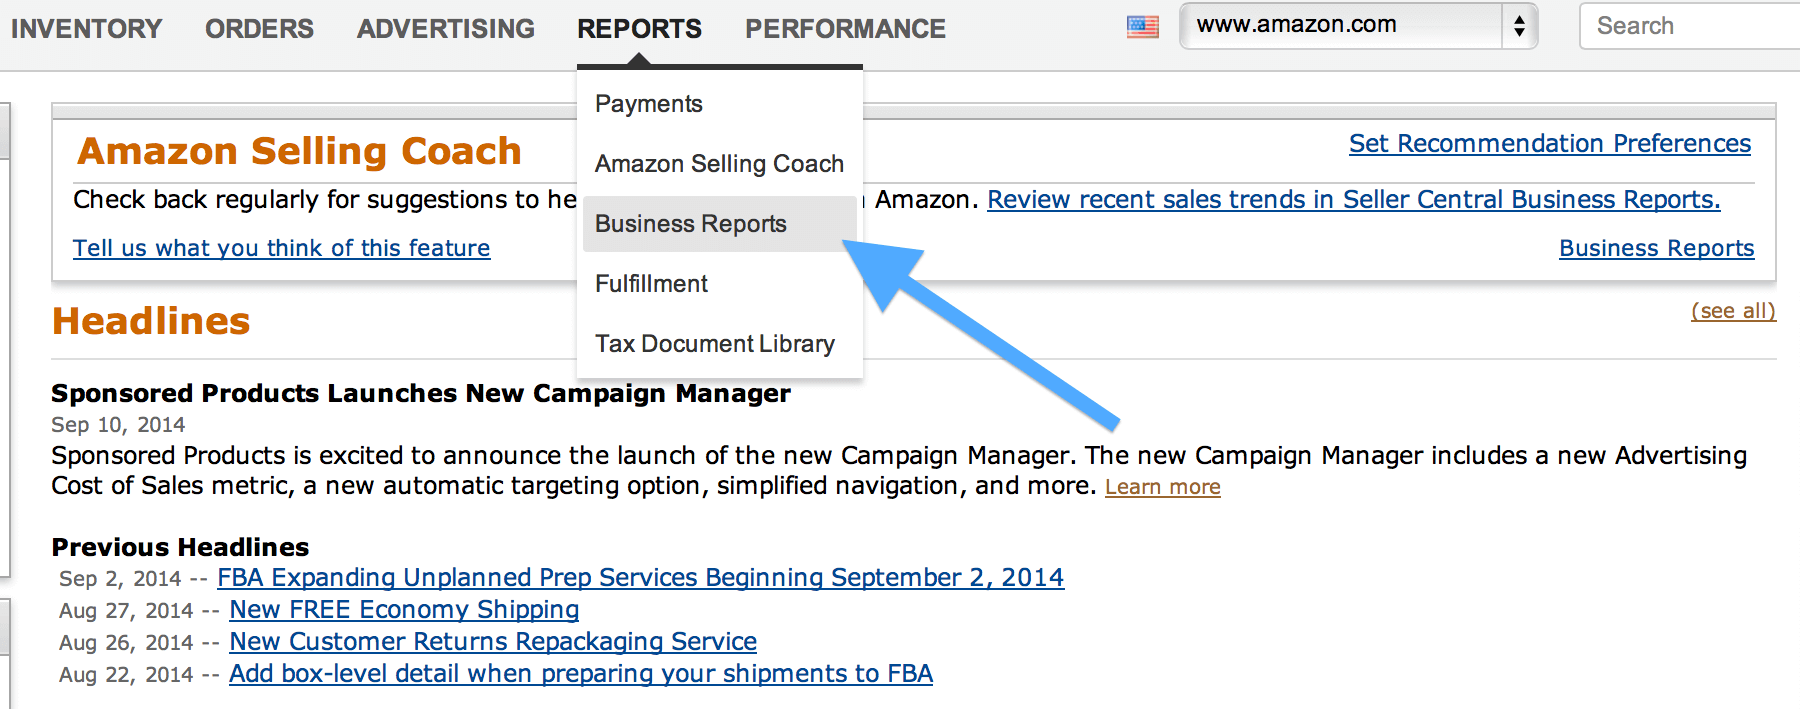The image size is (1800, 709).
Task: Follow the Review recent sales trends link
Action: click(x=1354, y=200)
